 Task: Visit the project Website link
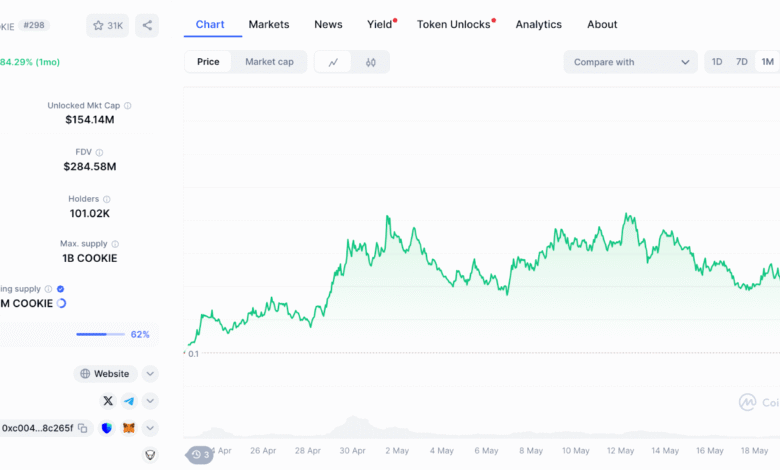pyautogui.click(x=105, y=374)
